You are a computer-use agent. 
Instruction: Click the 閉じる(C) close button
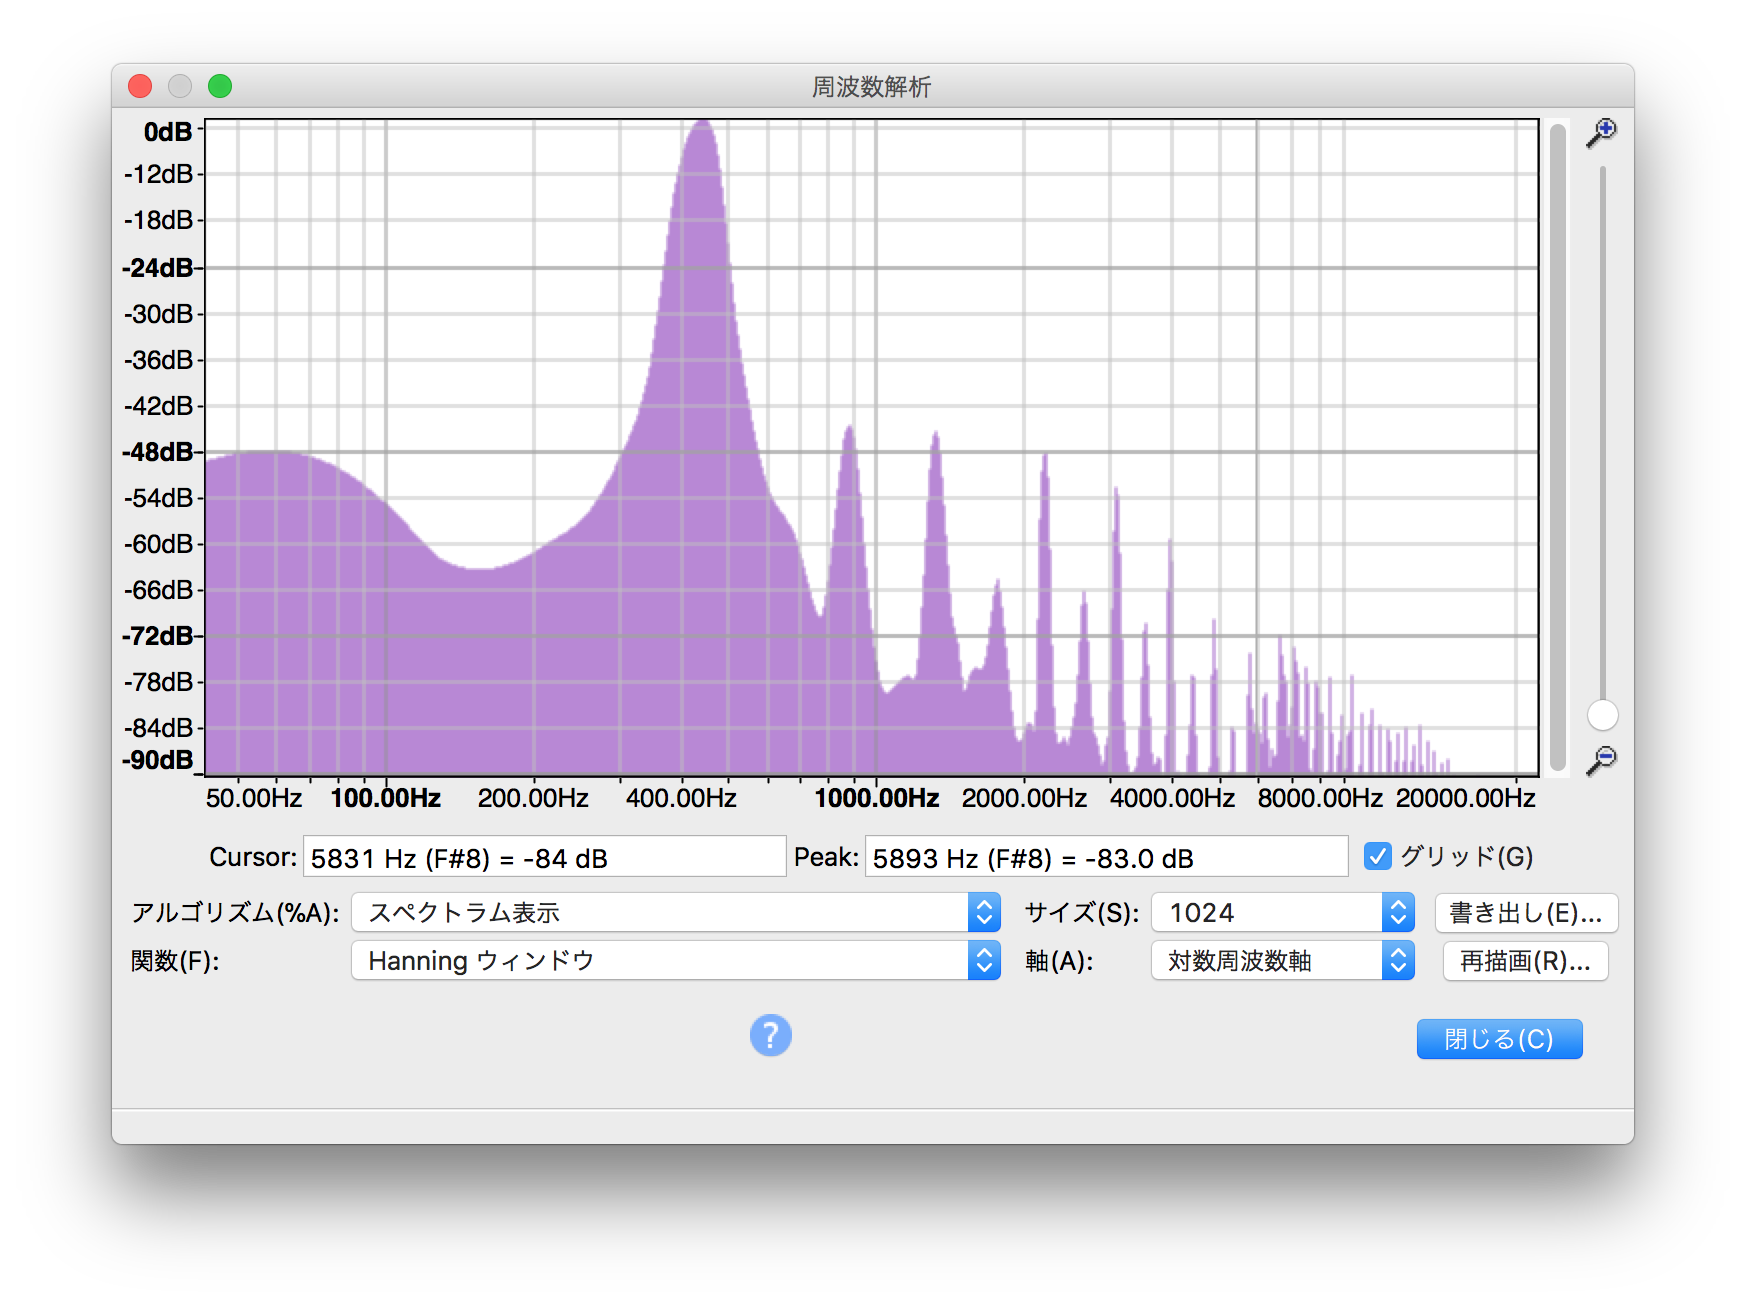tap(1499, 1039)
